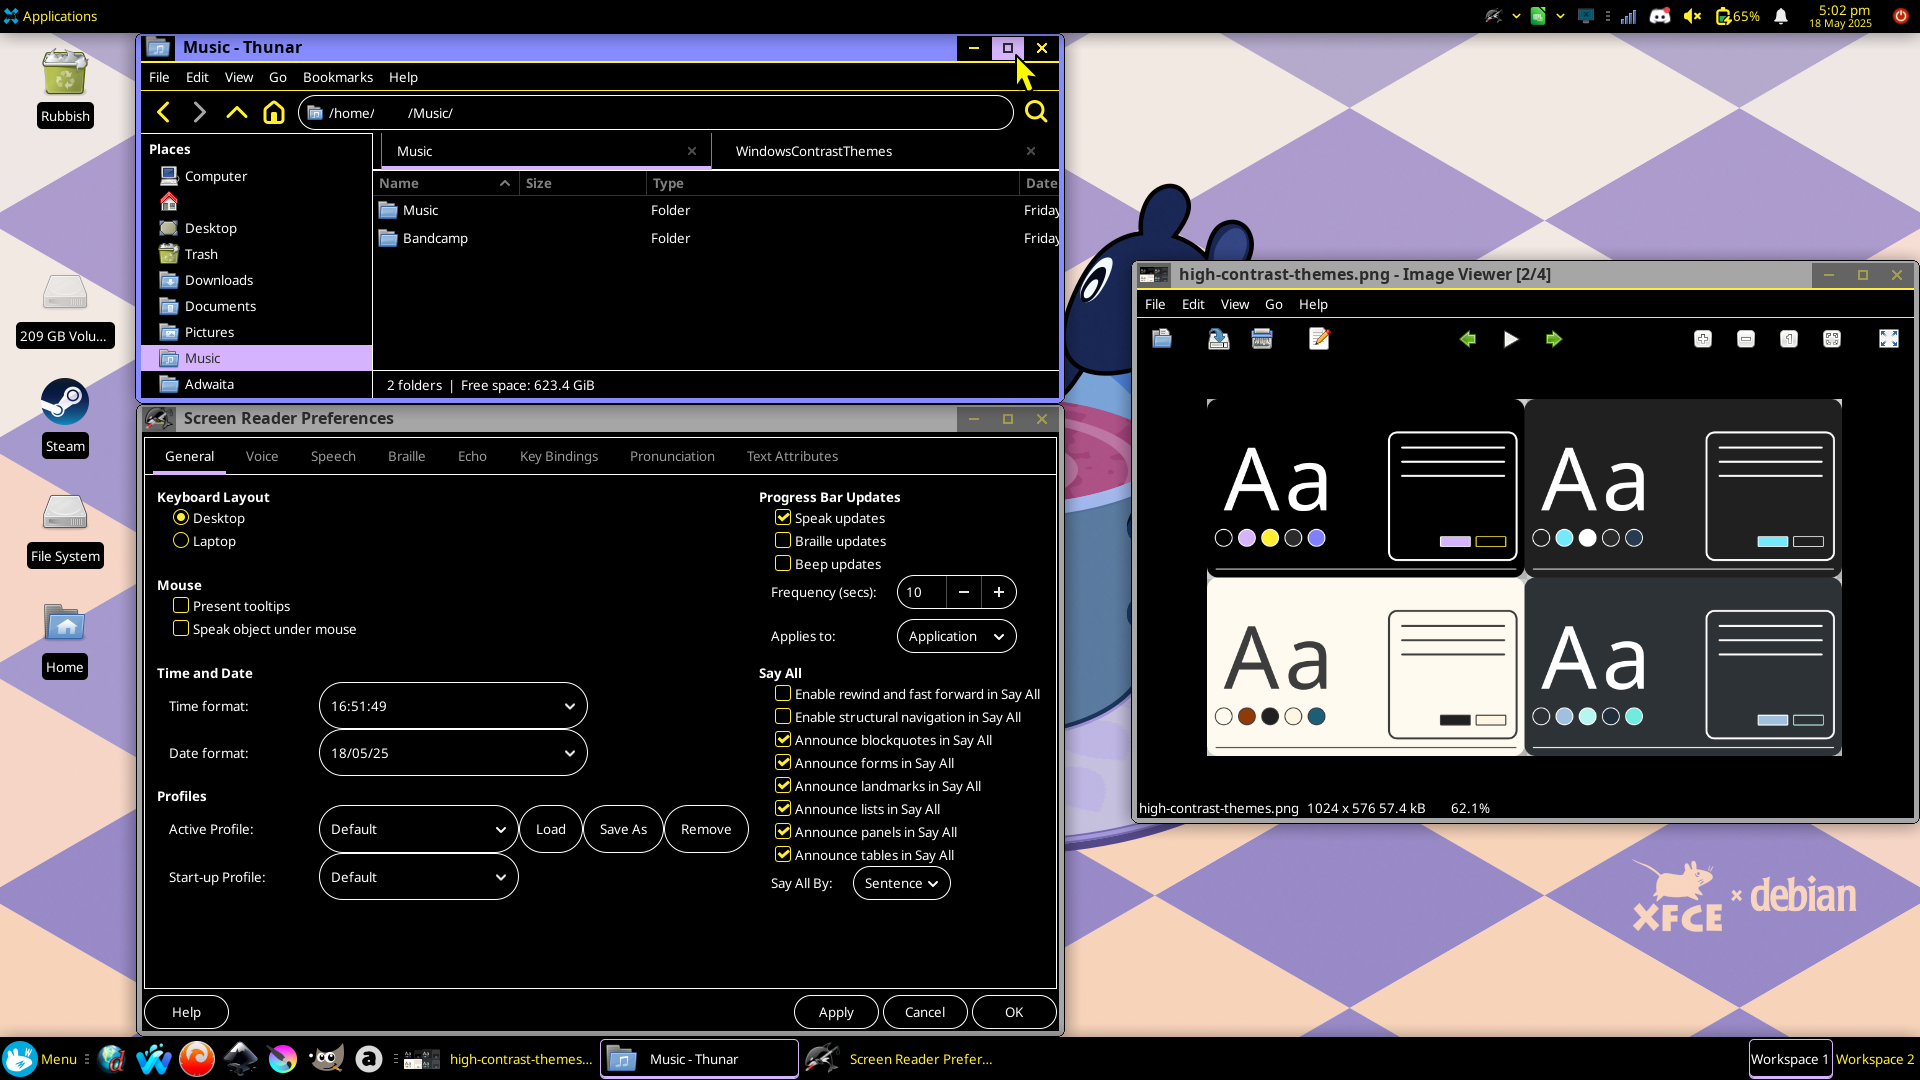
Task: Click OK in Screen Reader Preferences
Action: [1014, 1012]
